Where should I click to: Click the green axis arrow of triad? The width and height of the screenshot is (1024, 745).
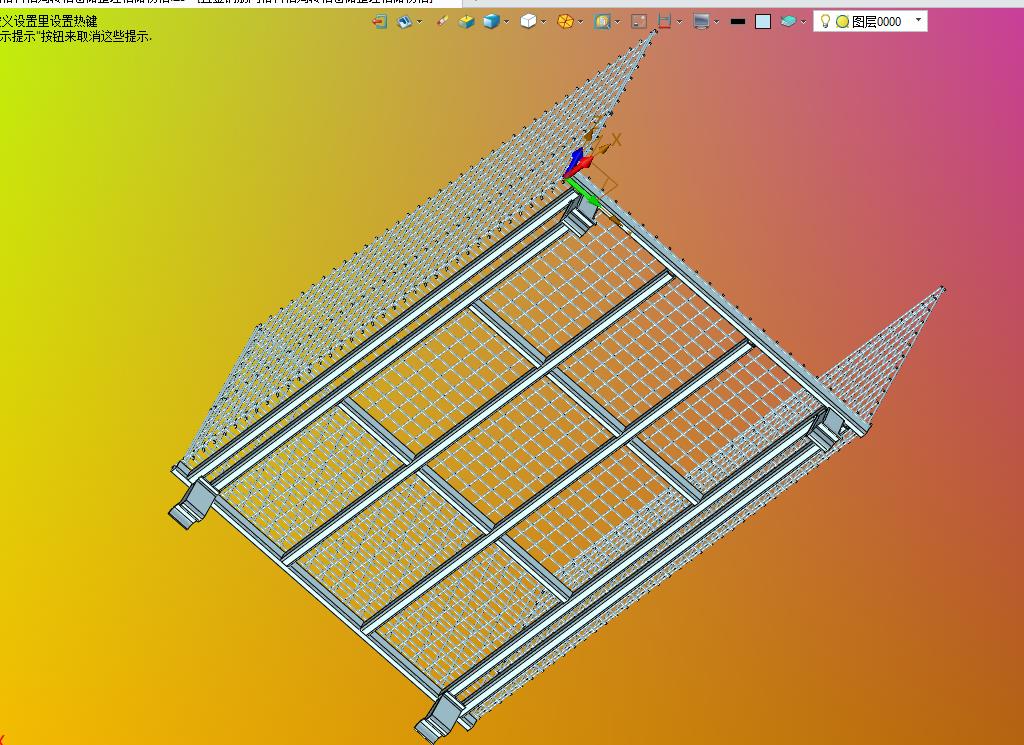(583, 194)
